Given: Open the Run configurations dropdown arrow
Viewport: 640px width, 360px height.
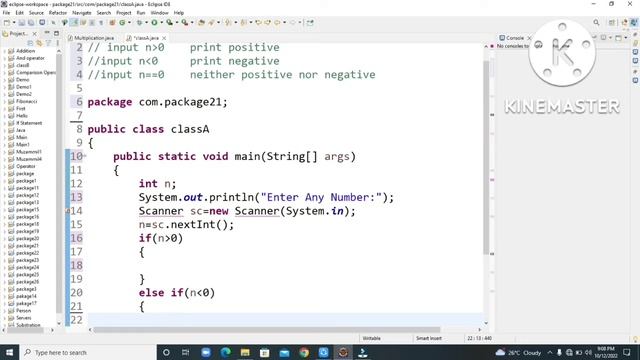Looking at the screenshot, I should click(x=161, y=22).
